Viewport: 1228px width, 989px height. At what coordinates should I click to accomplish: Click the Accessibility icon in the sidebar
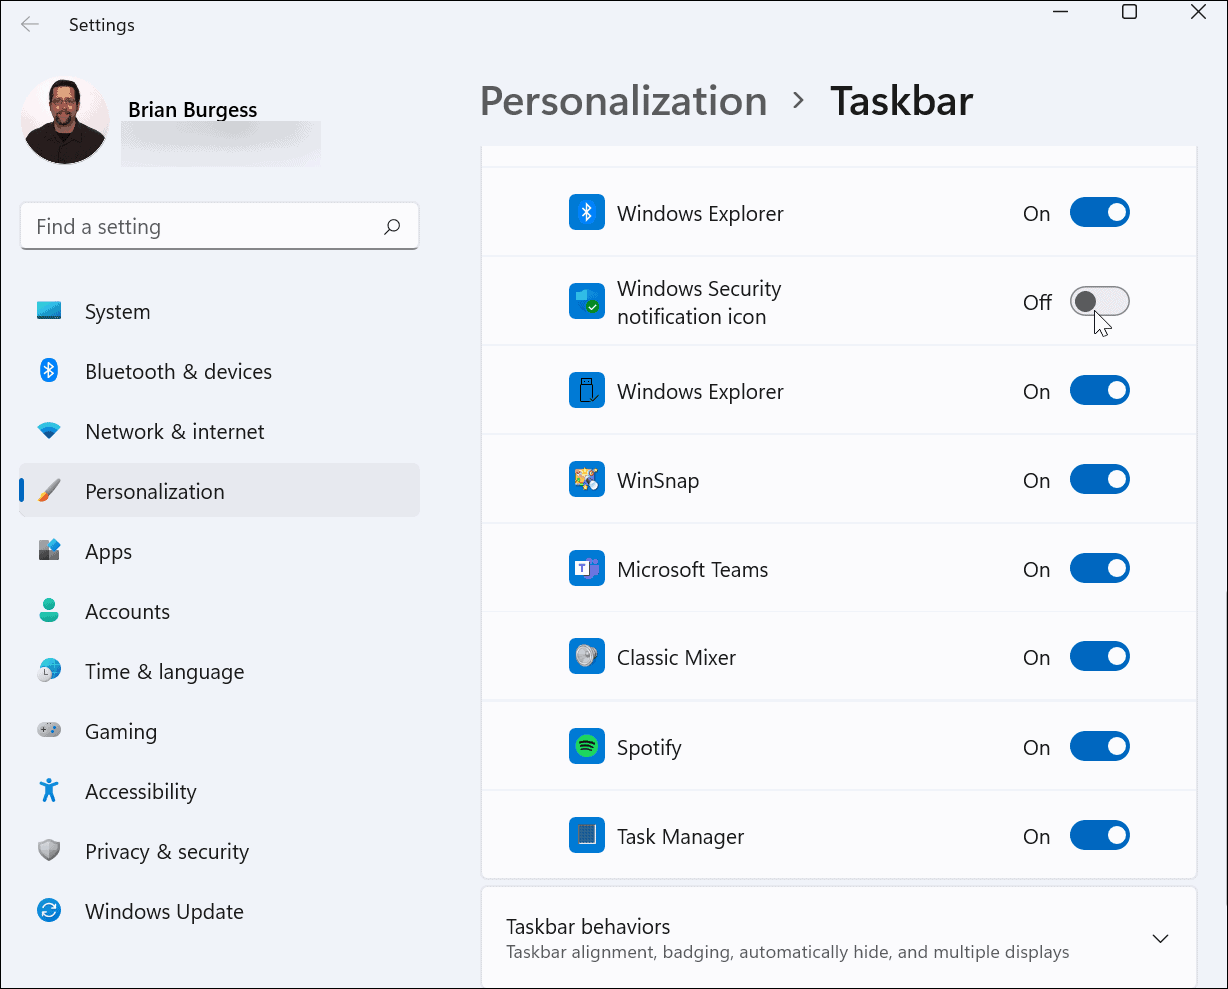point(48,791)
